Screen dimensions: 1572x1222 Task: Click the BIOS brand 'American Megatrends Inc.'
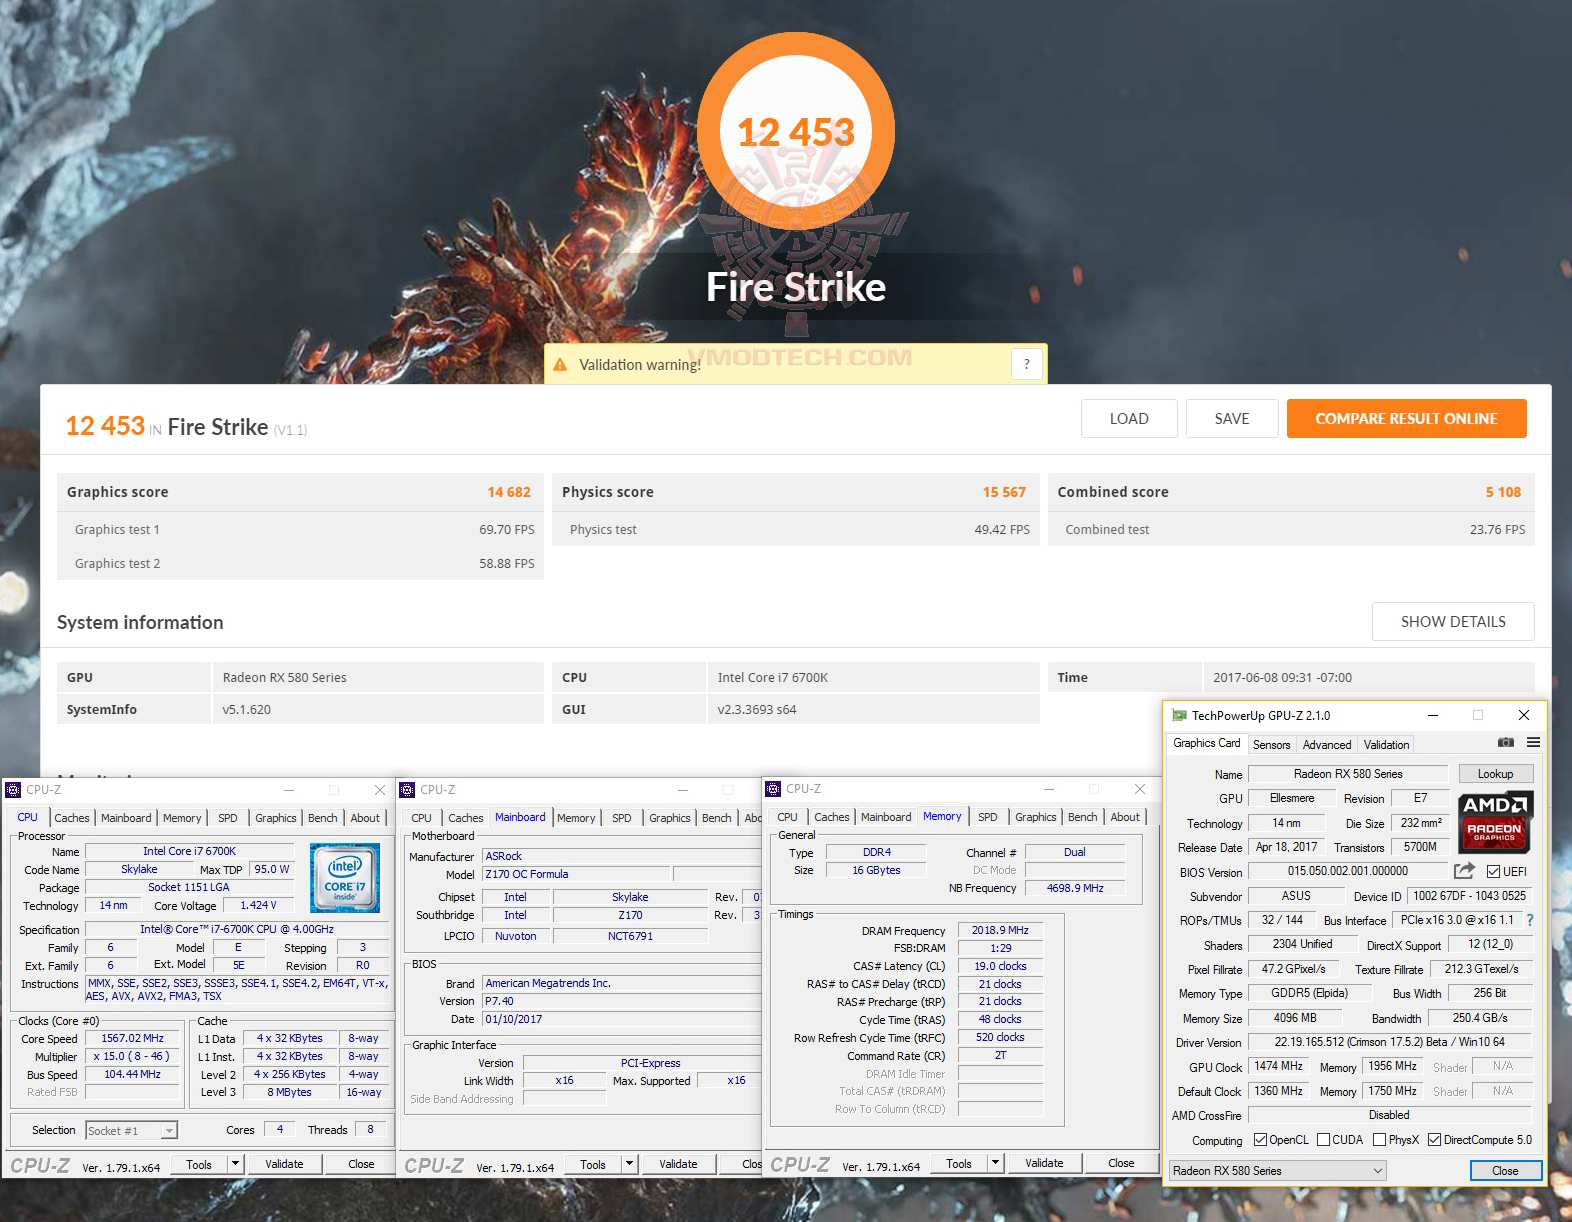click(x=622, y=983)
